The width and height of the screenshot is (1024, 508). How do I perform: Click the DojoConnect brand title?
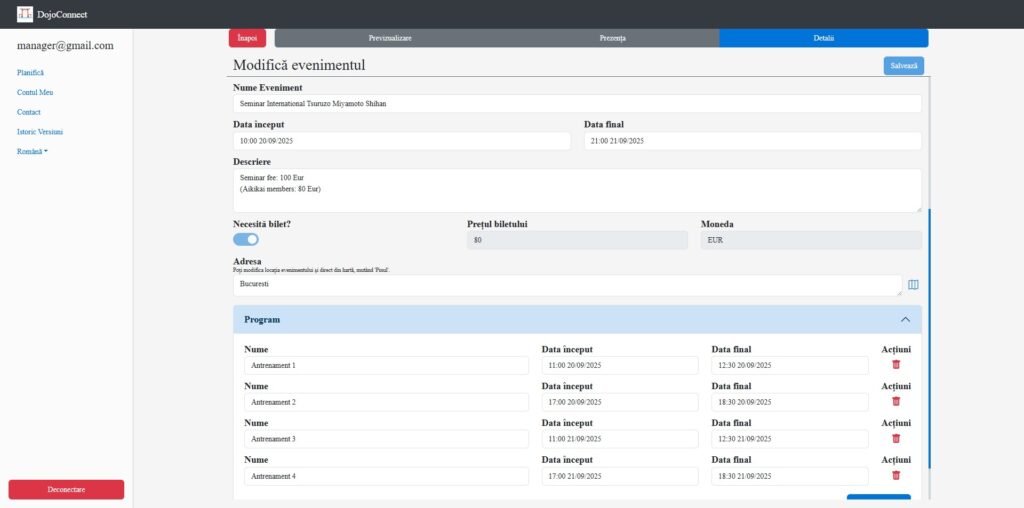[x=62, y=14]
